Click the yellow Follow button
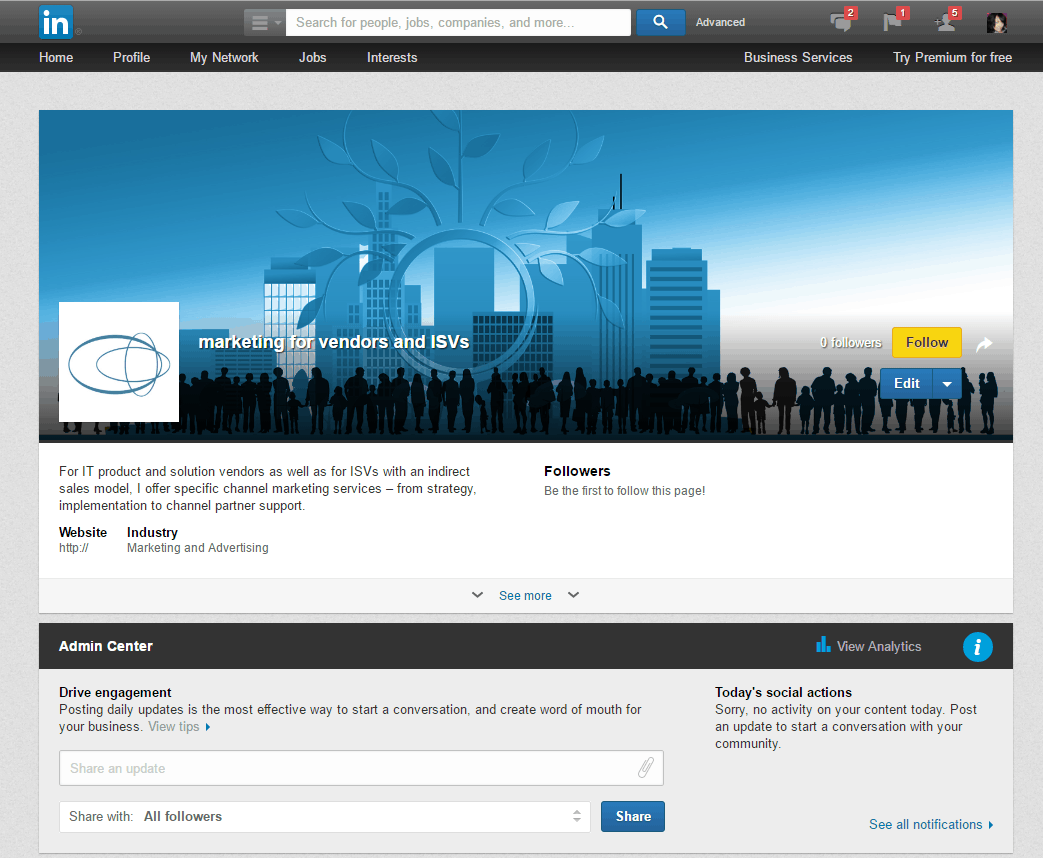This screenshot has width=1043, height=858. click(x=926, y=342)
